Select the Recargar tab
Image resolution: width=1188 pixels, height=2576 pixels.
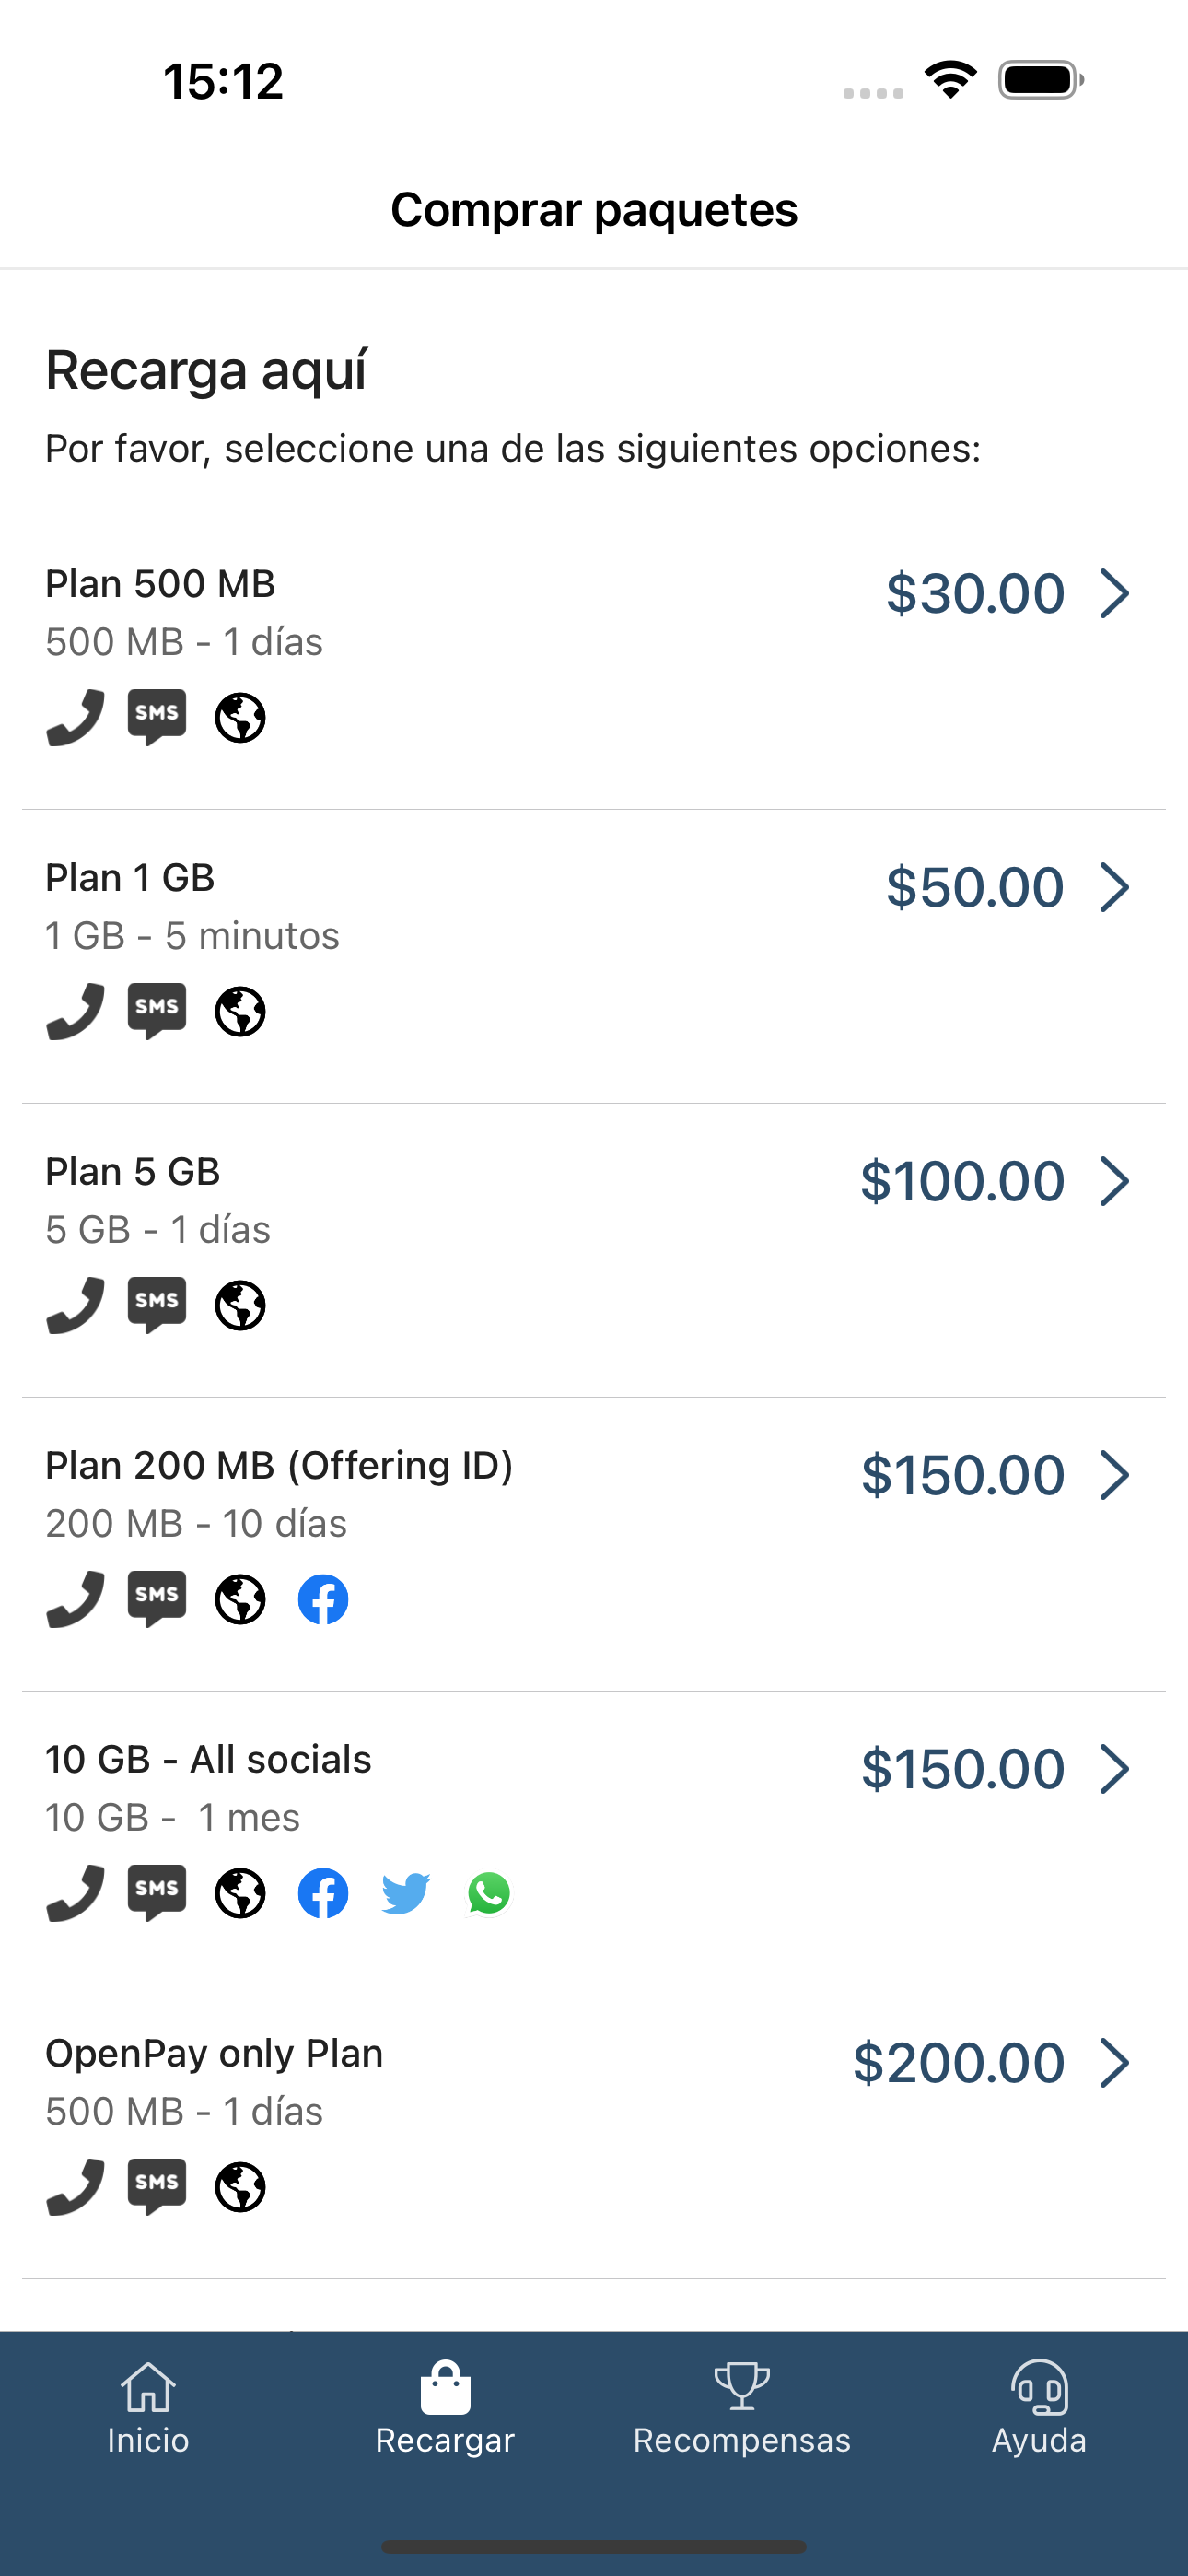[445, 2408]
